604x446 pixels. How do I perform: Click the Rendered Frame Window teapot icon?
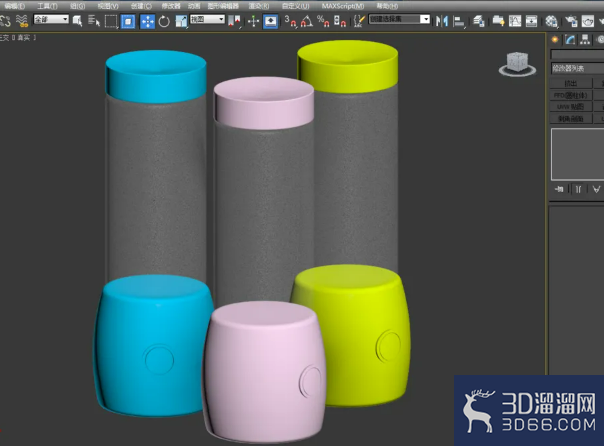[x=588, y=21]
